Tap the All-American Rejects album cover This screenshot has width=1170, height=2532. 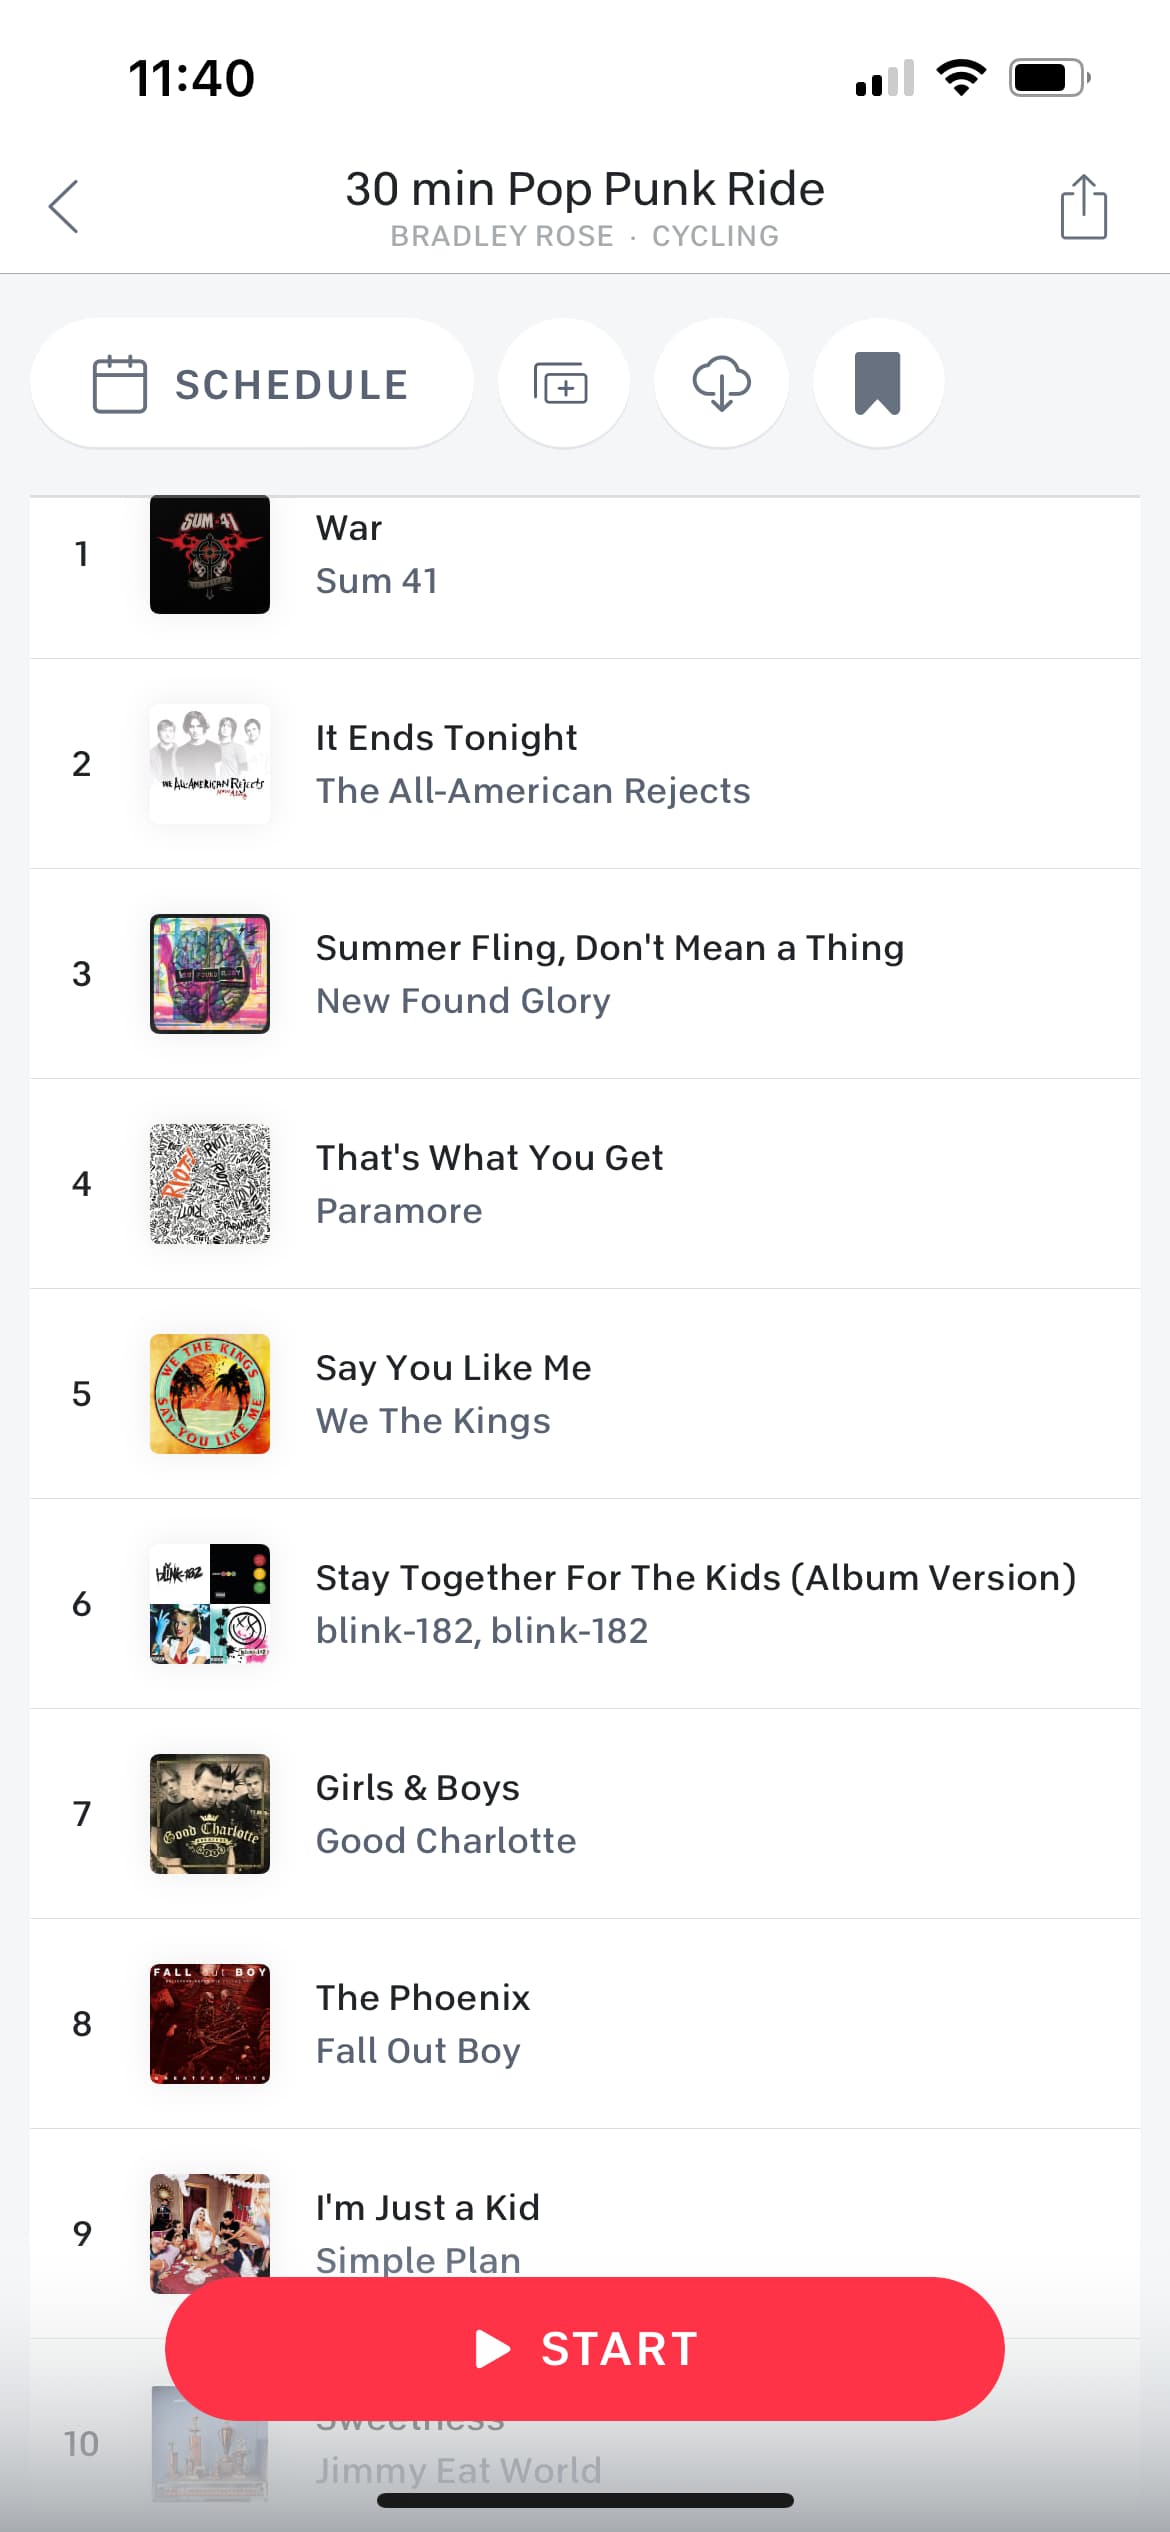point(210,764)
